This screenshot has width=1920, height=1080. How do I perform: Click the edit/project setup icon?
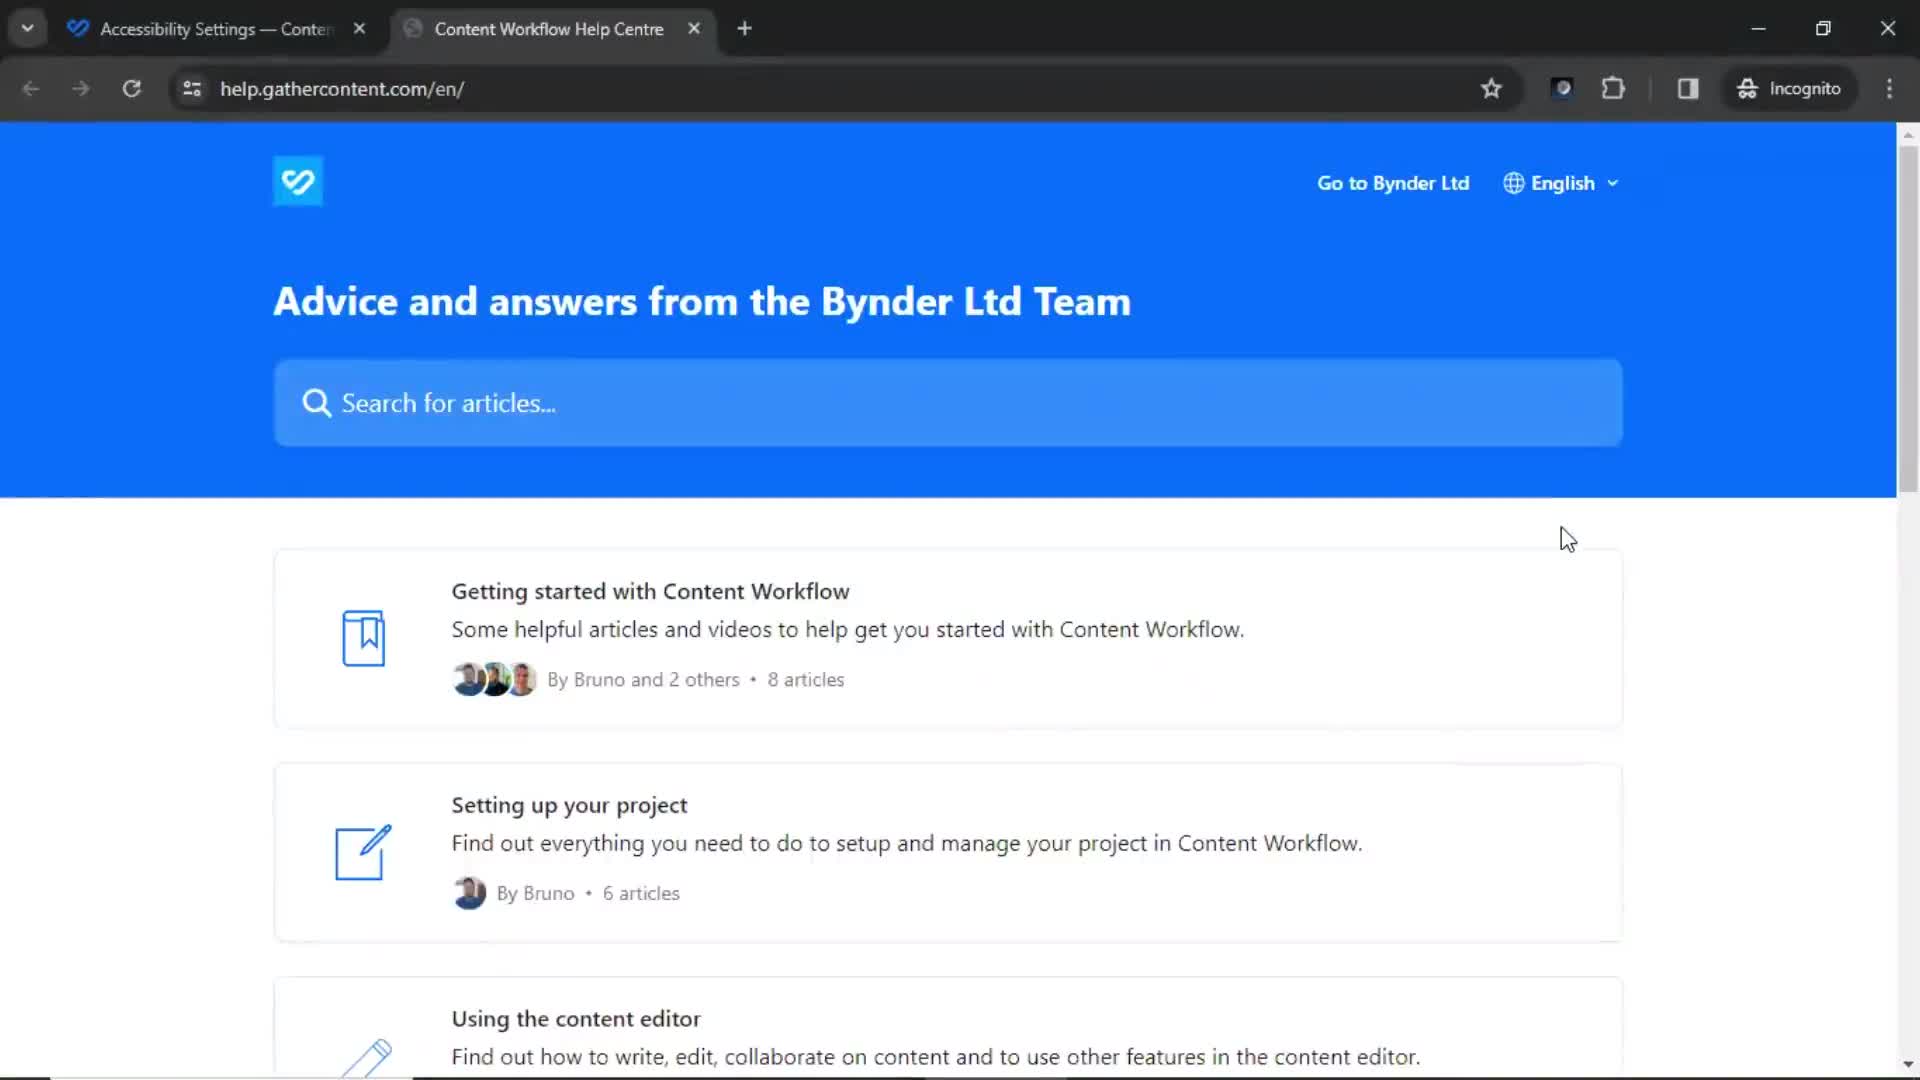361,852
